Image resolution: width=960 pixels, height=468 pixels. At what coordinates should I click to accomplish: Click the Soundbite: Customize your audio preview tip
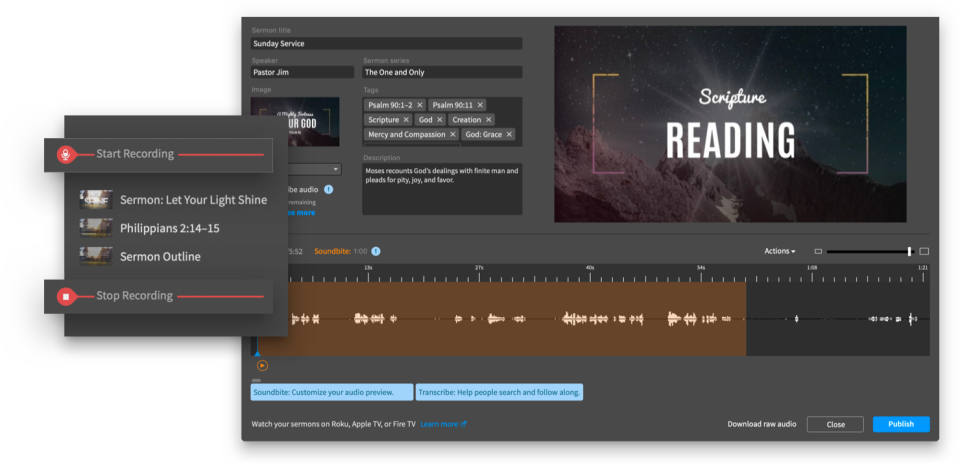332,392
